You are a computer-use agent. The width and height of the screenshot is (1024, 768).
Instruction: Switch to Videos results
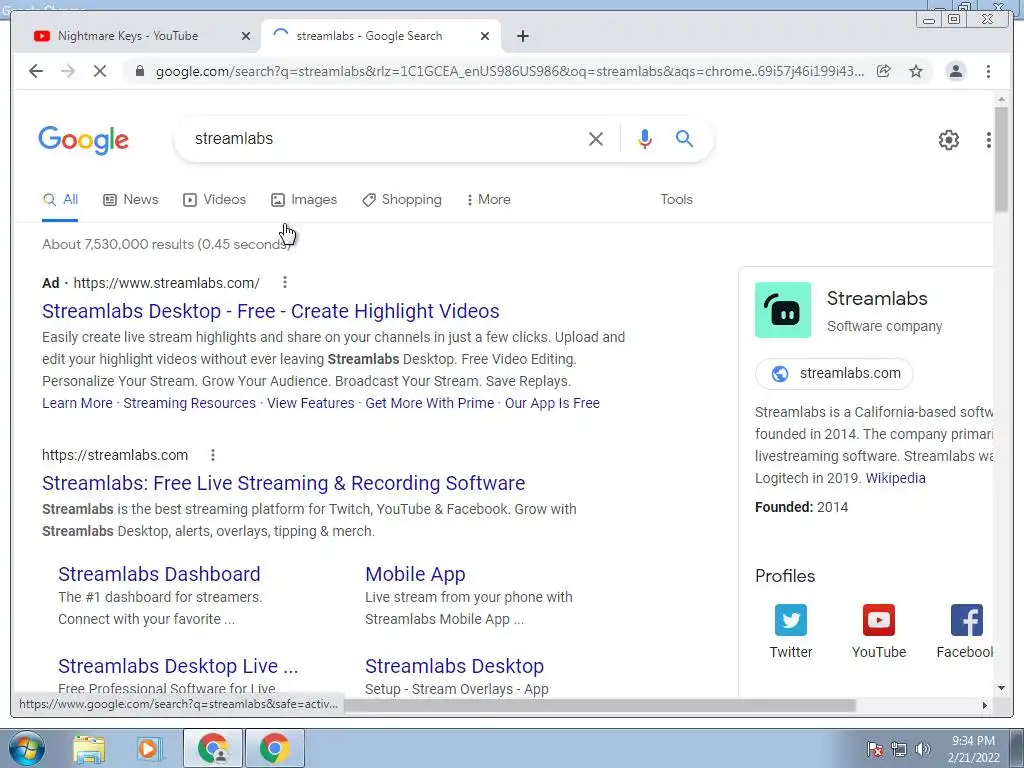pyautogui.click(x=214, y=200)
